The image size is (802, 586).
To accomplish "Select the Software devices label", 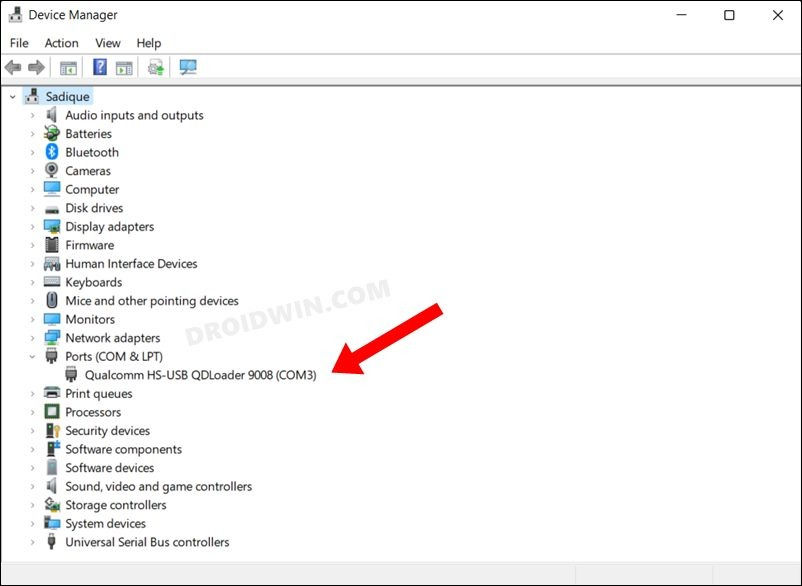I will click(x=109, y=468).
